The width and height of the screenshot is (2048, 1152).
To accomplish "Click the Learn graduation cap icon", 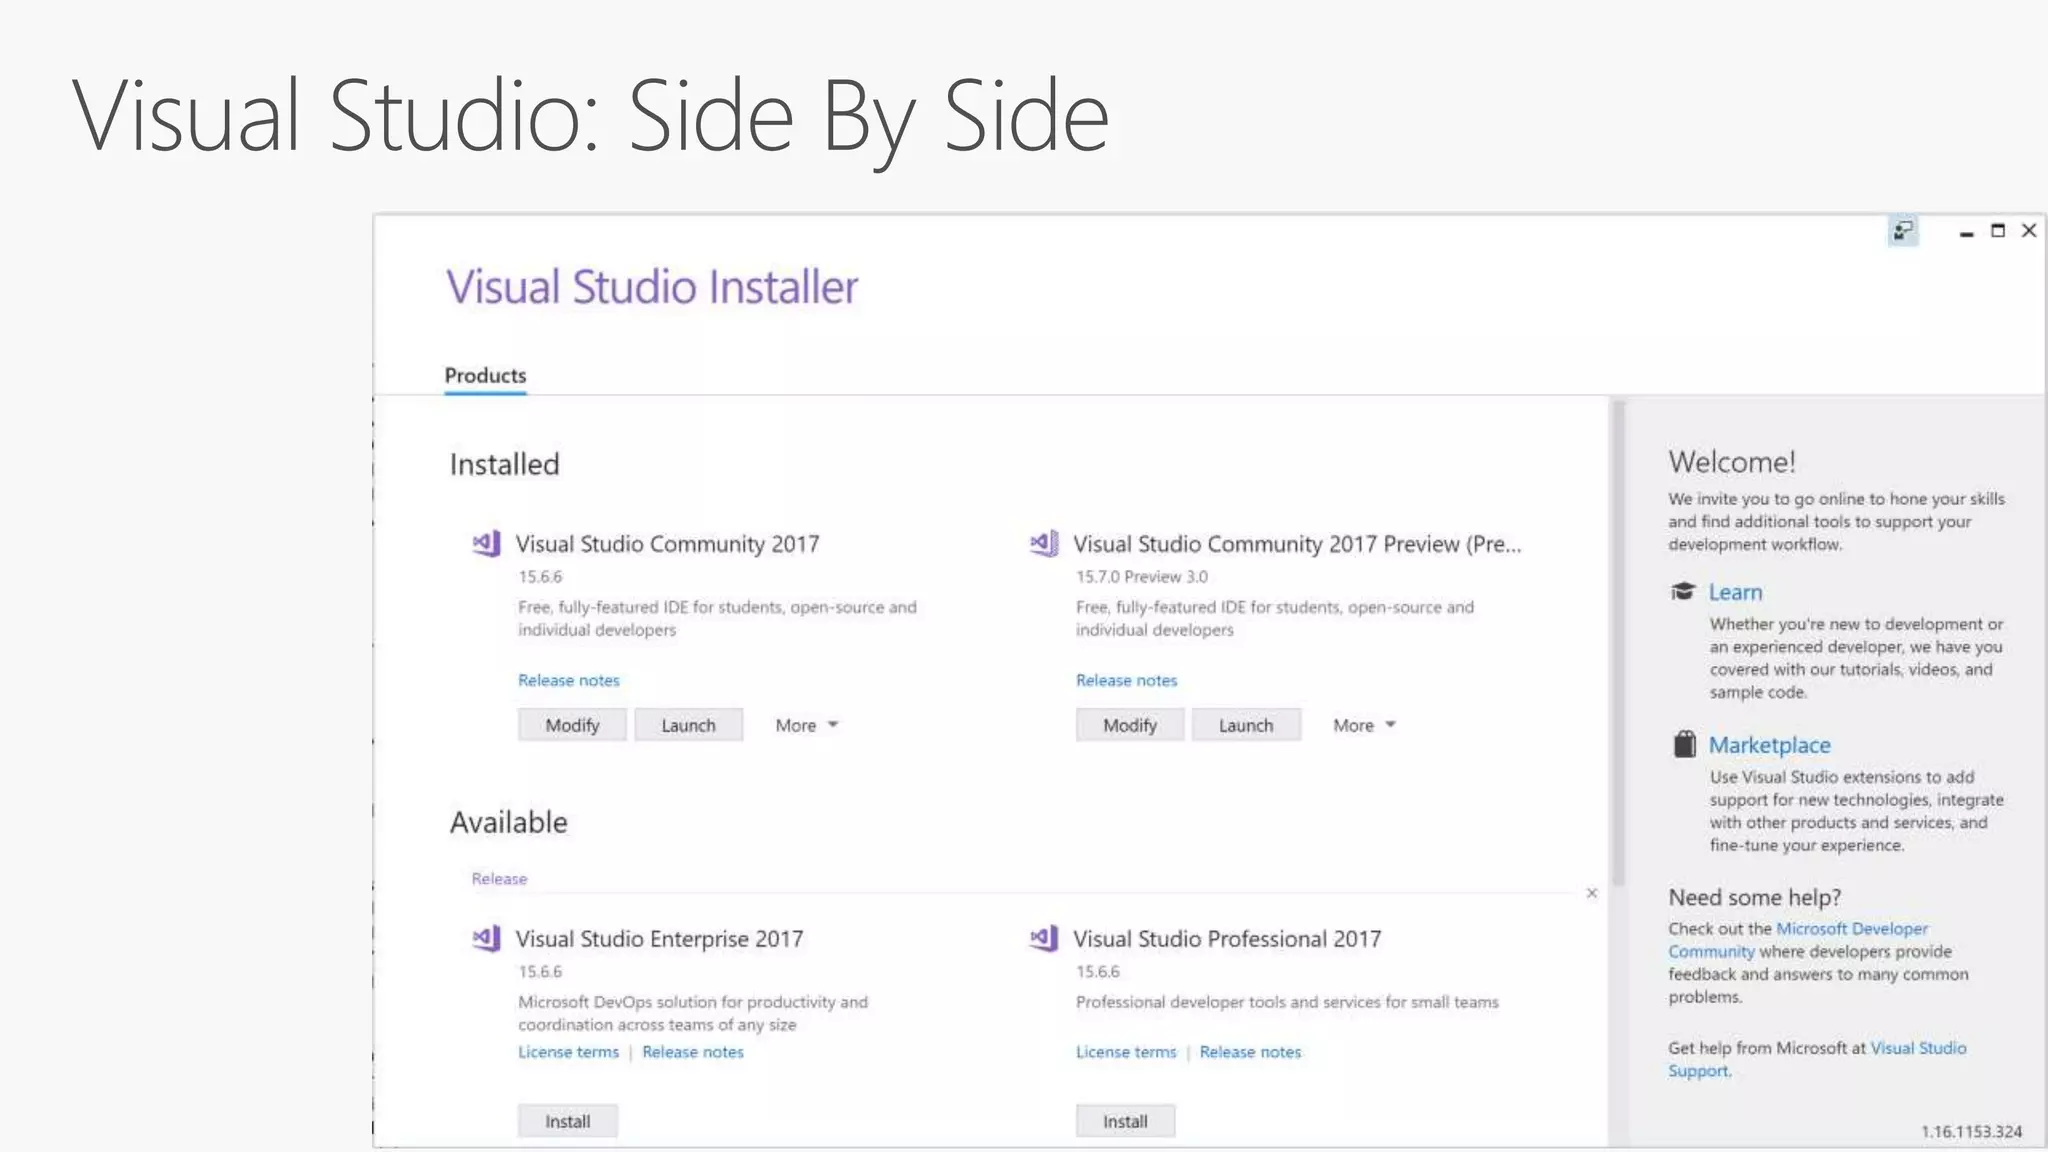I will click(x=1683, y=592).
